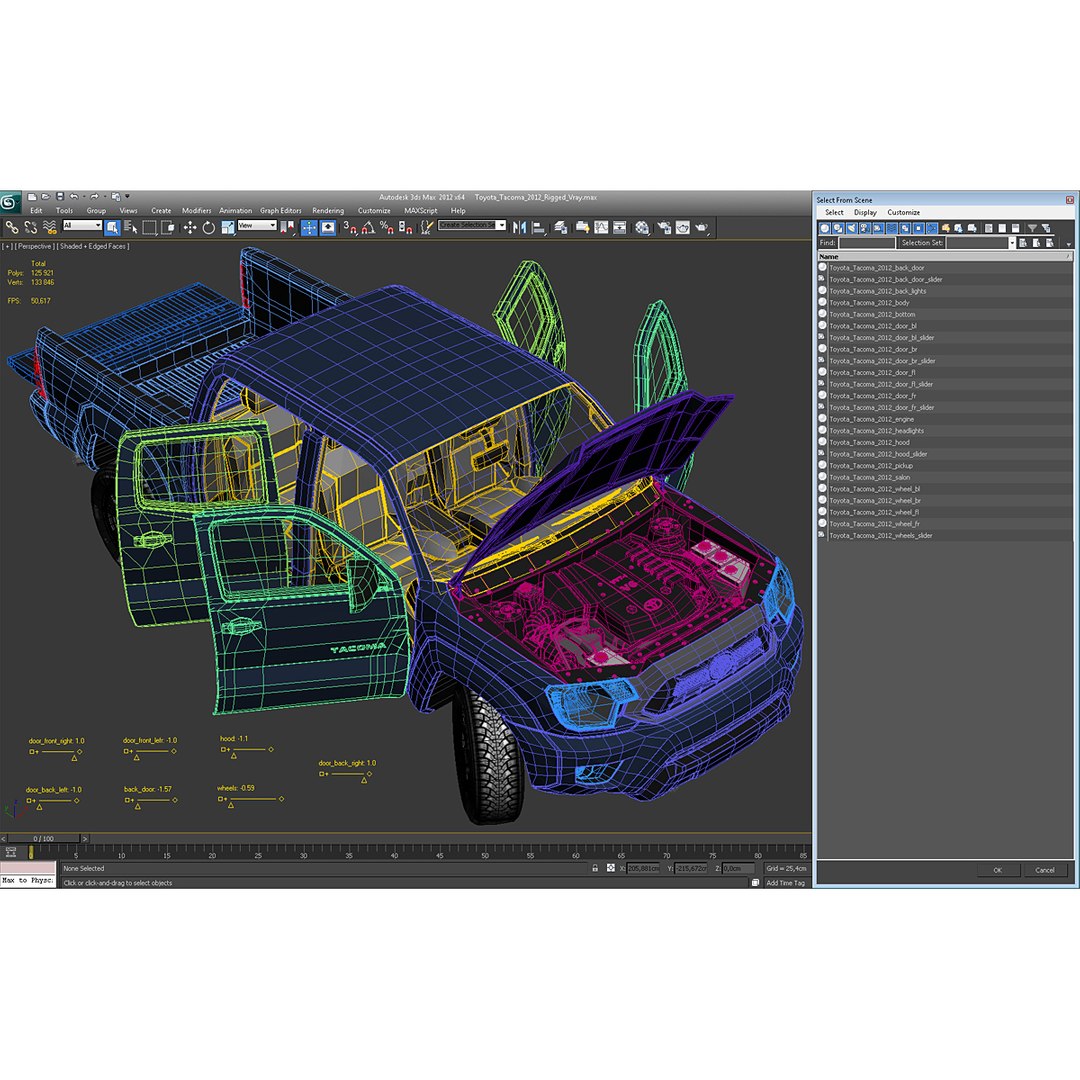Open the Edit menu
The height and width of the screenshot is (1080, 1080).
(36, 211)
